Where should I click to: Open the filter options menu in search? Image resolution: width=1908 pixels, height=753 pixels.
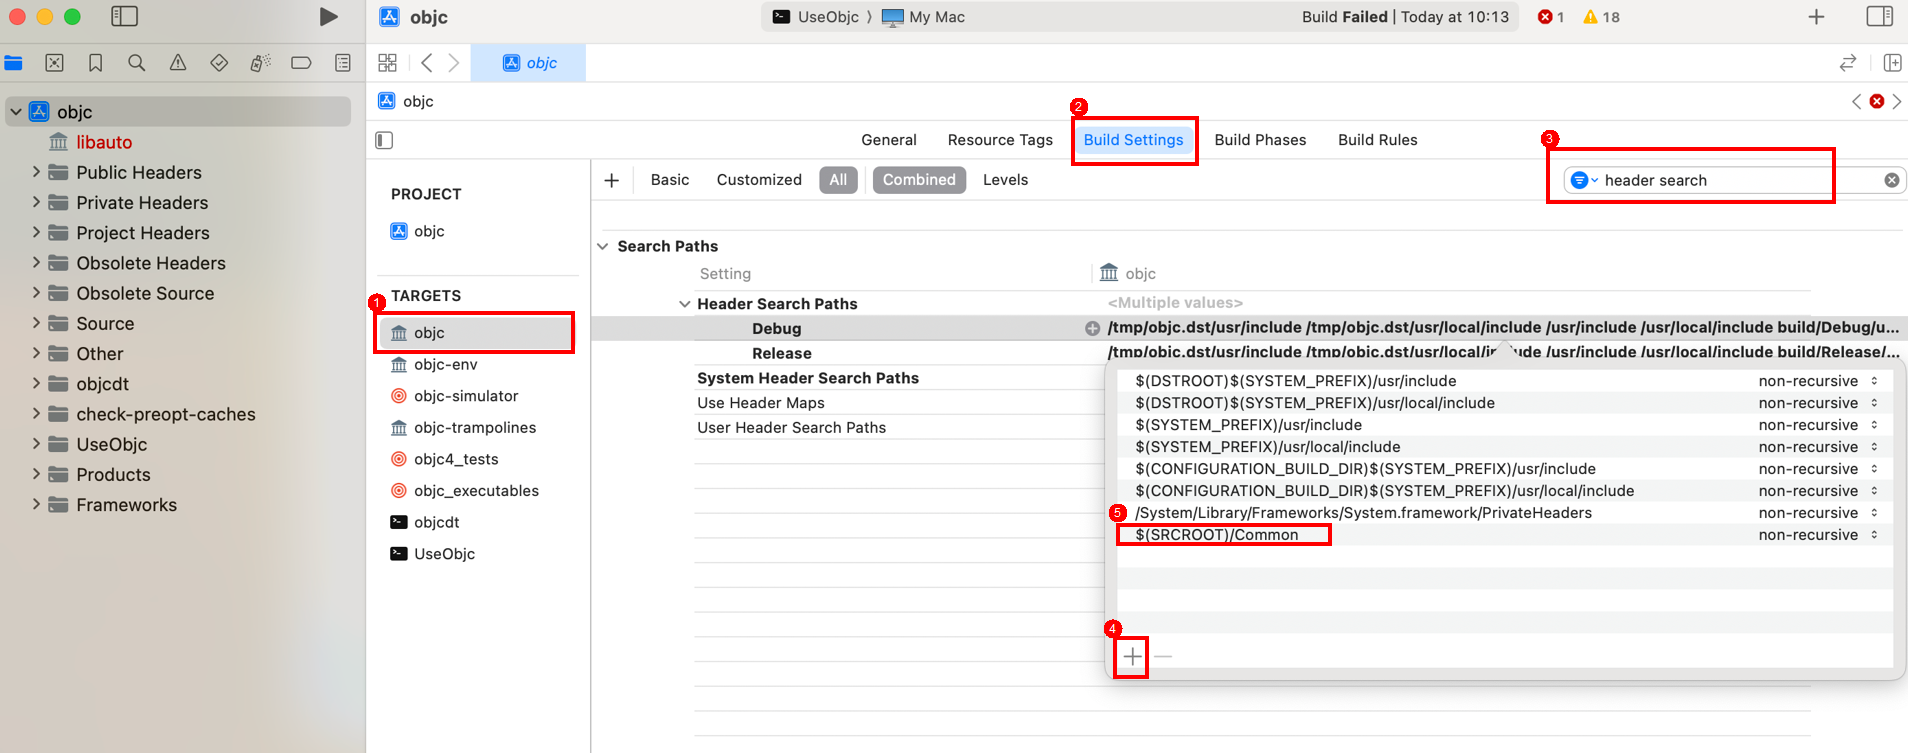tap(1584, 180)
